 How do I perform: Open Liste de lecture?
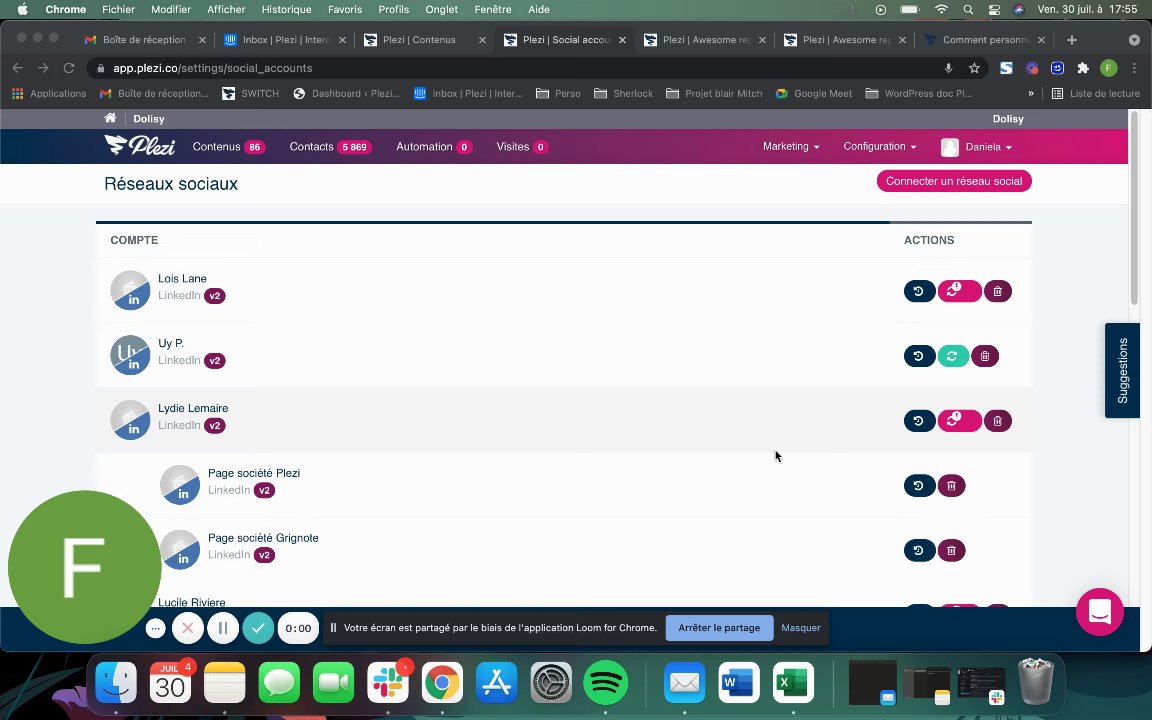1095,94
